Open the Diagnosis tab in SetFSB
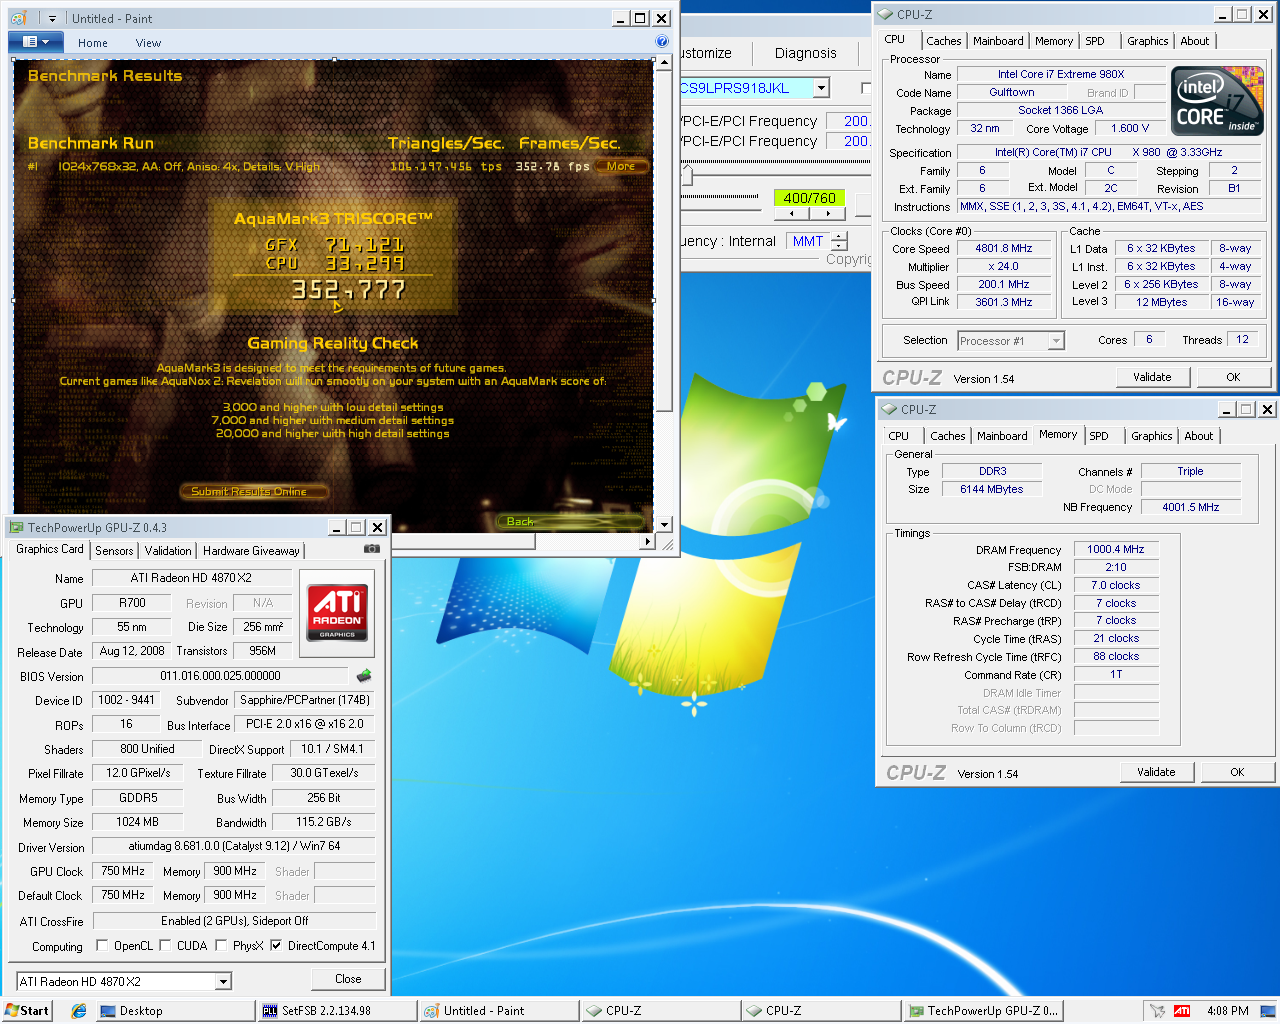The width and height of the screenshot is (1280, 1024). tap(805, 53)
